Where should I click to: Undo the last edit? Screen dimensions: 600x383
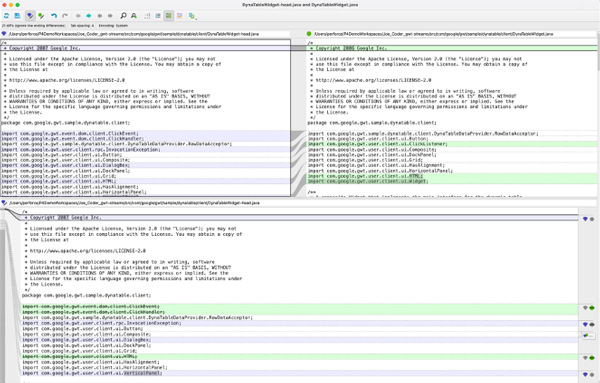tap(54, 16)
